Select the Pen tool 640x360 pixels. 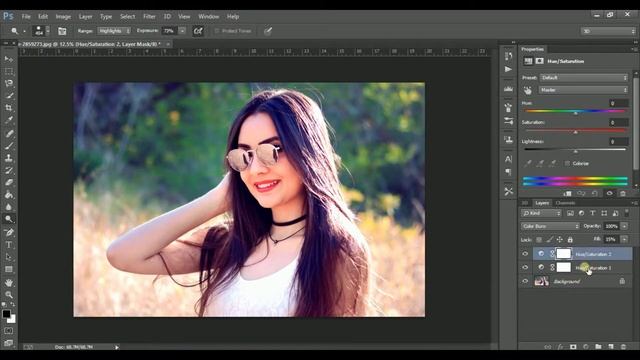tap(9, 232)
